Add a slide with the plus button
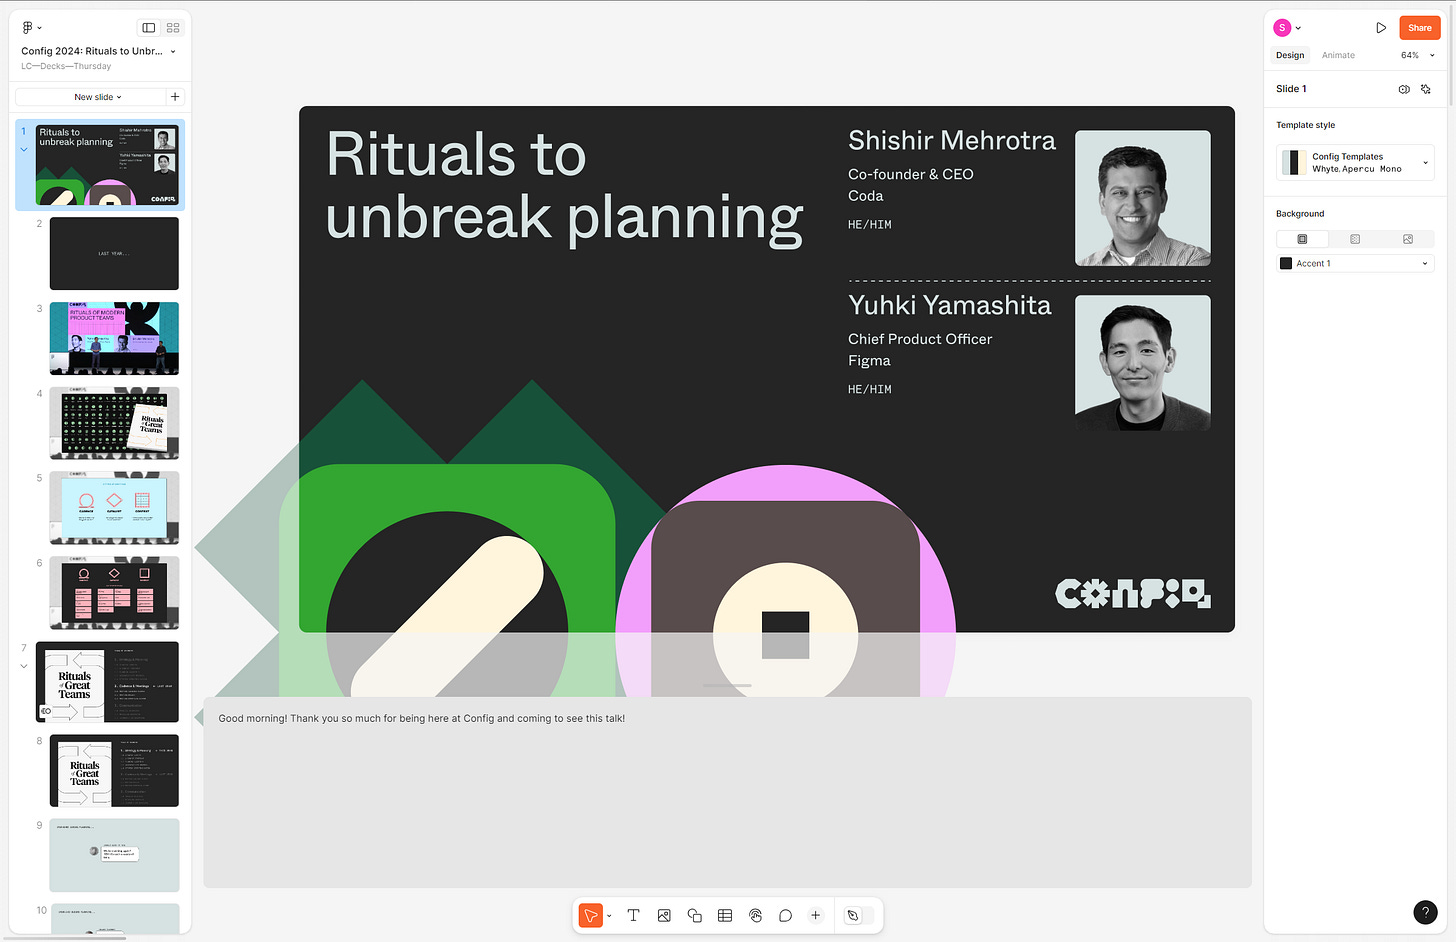The width and height of the screenshot is (1456, 942). [x=175, y=97]
